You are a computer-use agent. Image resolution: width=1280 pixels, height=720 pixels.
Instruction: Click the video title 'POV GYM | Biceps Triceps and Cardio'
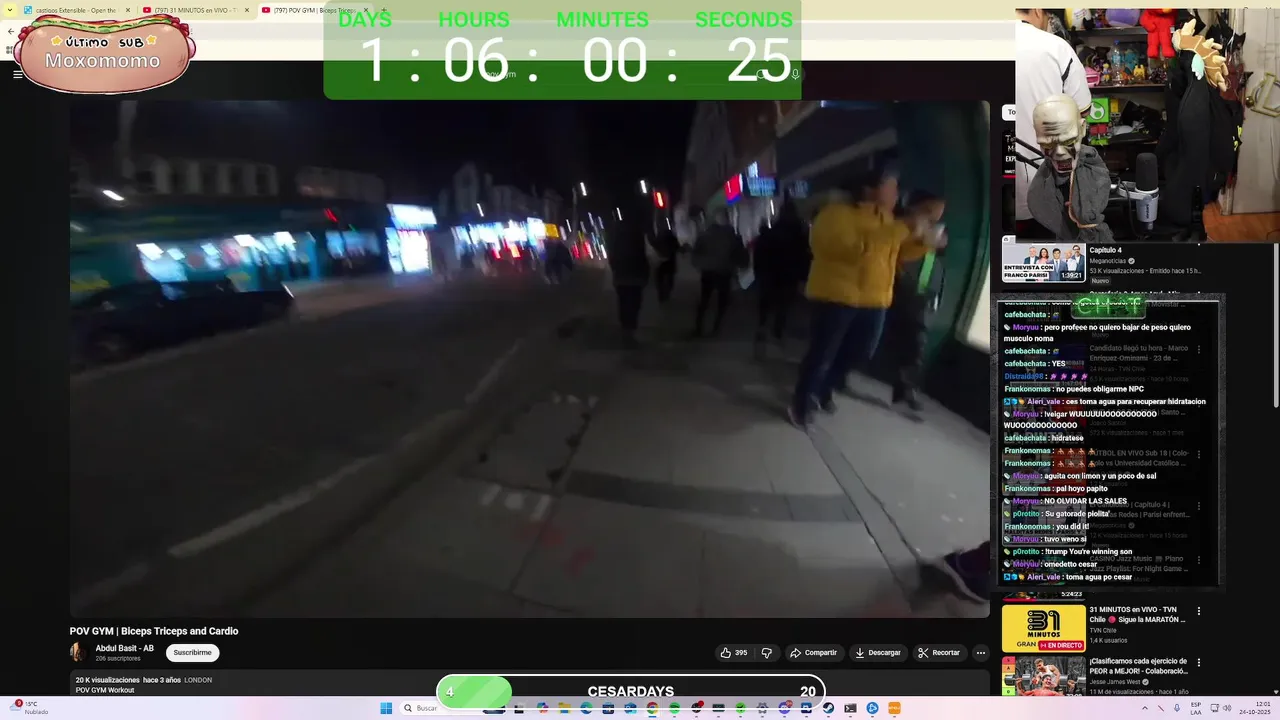click(x=154, y=631)
